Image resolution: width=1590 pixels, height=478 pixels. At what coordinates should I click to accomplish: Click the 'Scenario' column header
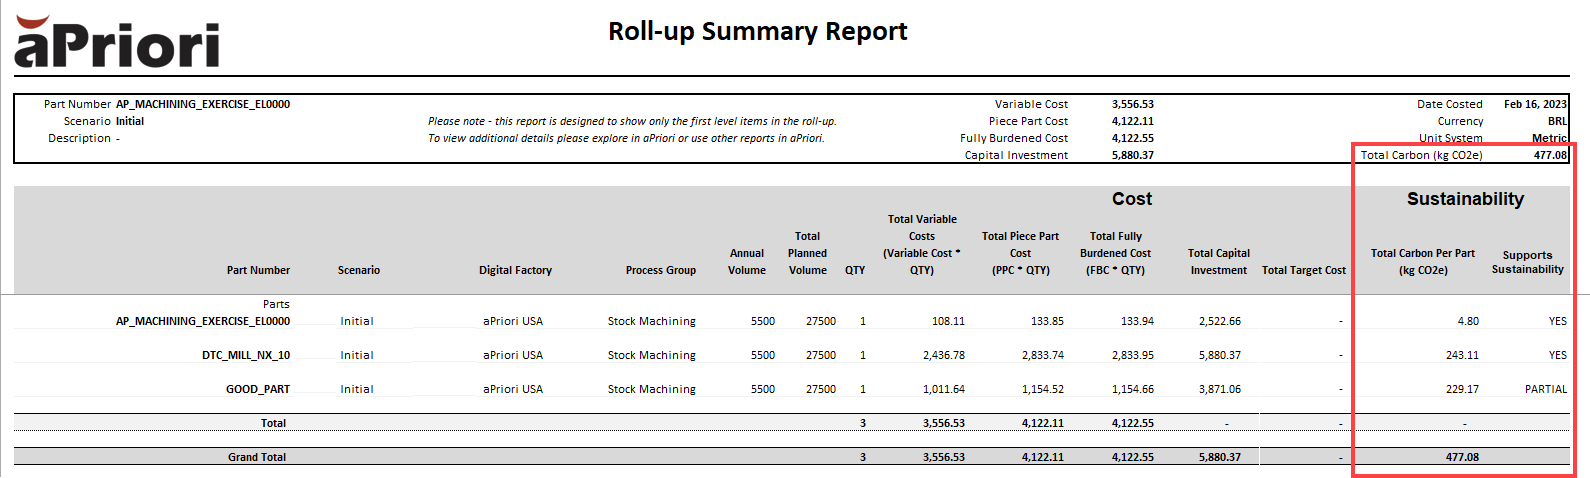click(x=359, y=270)
